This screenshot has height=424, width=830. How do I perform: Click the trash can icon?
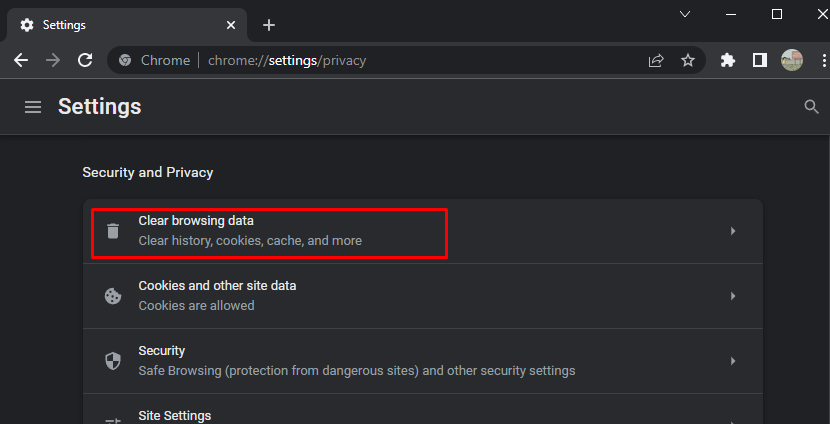[113, 231]
